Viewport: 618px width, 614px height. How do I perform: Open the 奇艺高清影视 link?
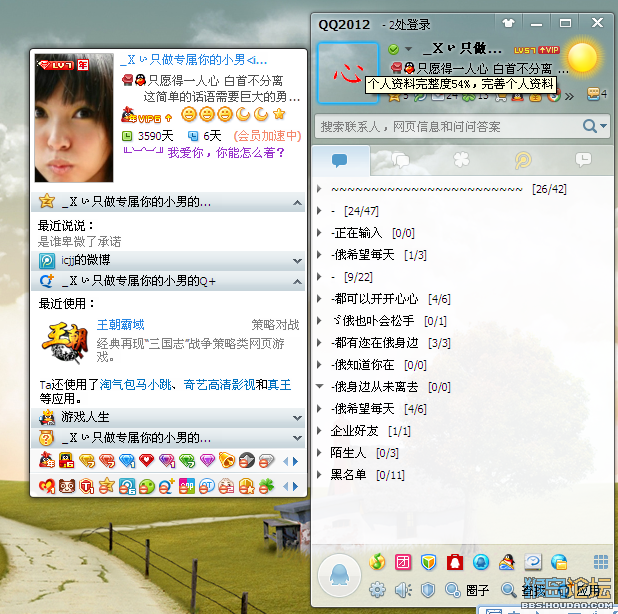pyautogui.click(x=220, y=385)
